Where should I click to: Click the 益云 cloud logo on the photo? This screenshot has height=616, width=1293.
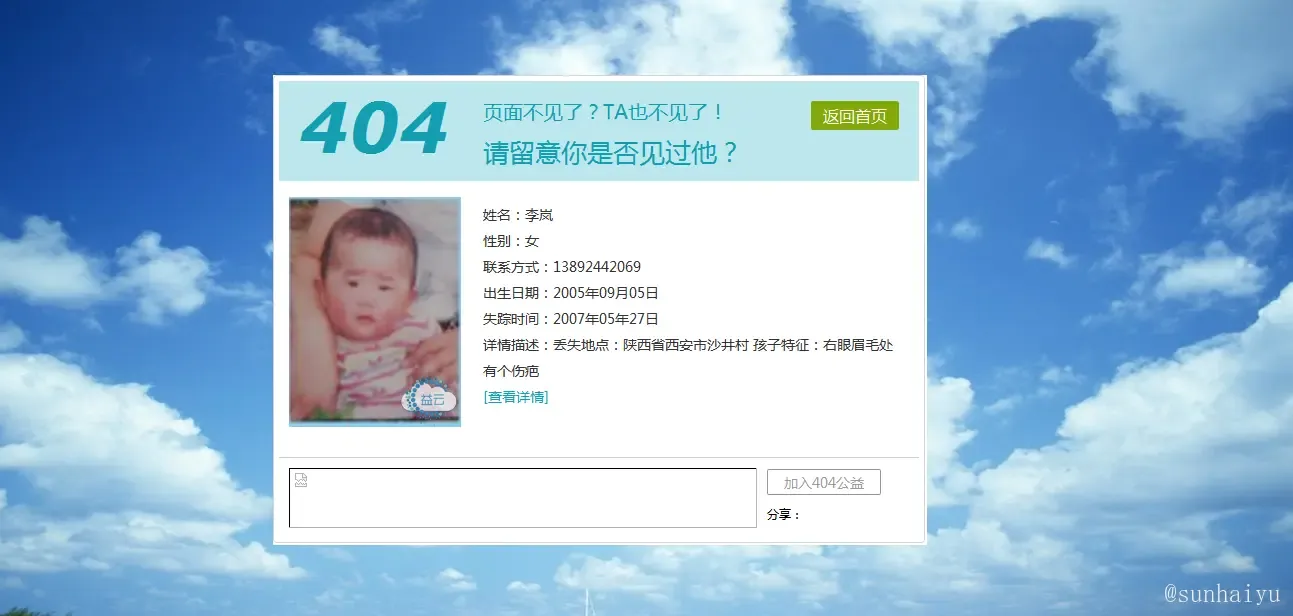tap(430, 397)
